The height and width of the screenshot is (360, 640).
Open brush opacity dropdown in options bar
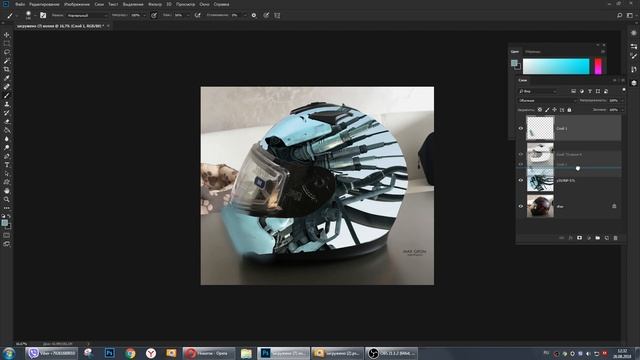click(x=144, y=16)
